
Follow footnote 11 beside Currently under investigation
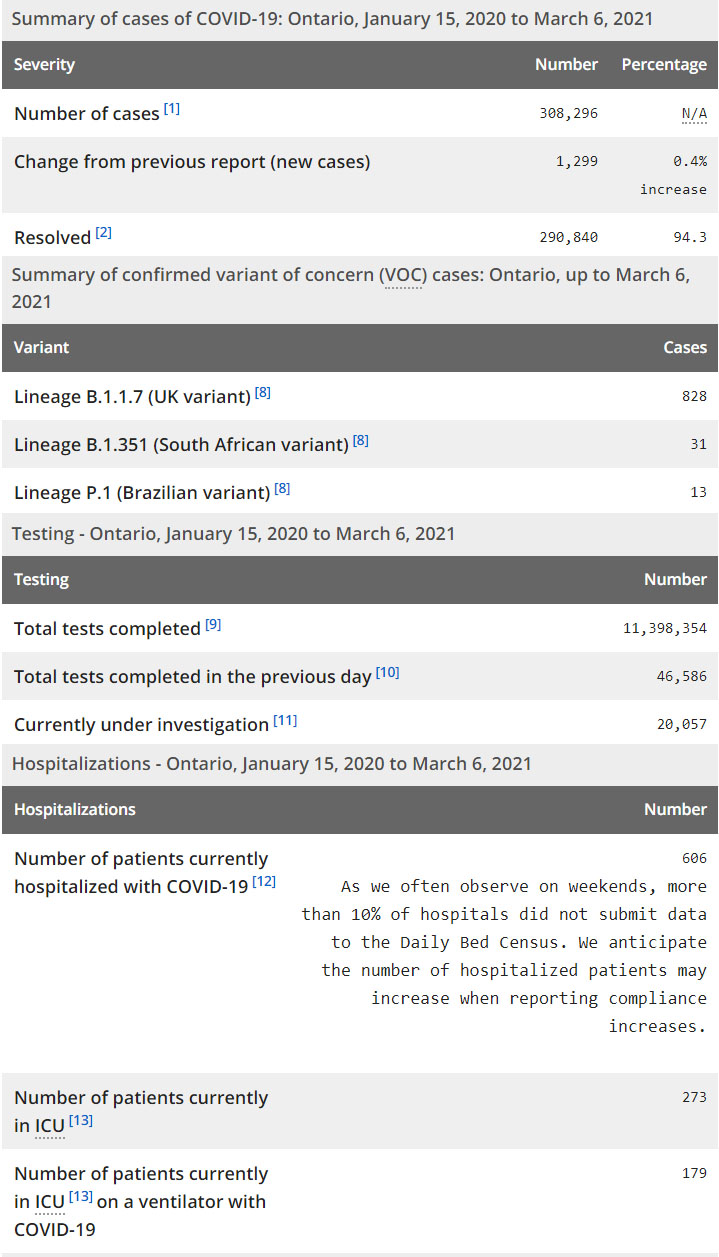pyautogui.click(x=285, y=721)
